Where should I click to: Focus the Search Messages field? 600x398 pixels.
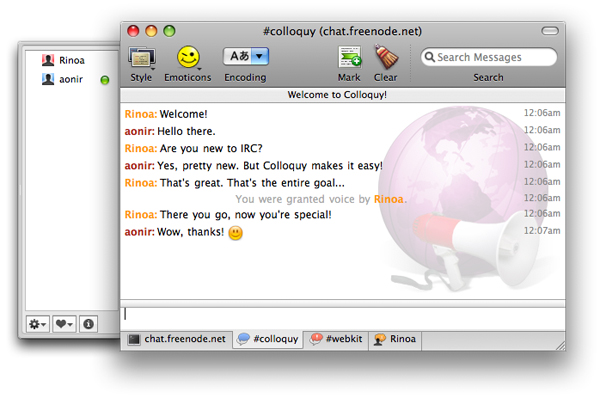[x=489, y=57]
